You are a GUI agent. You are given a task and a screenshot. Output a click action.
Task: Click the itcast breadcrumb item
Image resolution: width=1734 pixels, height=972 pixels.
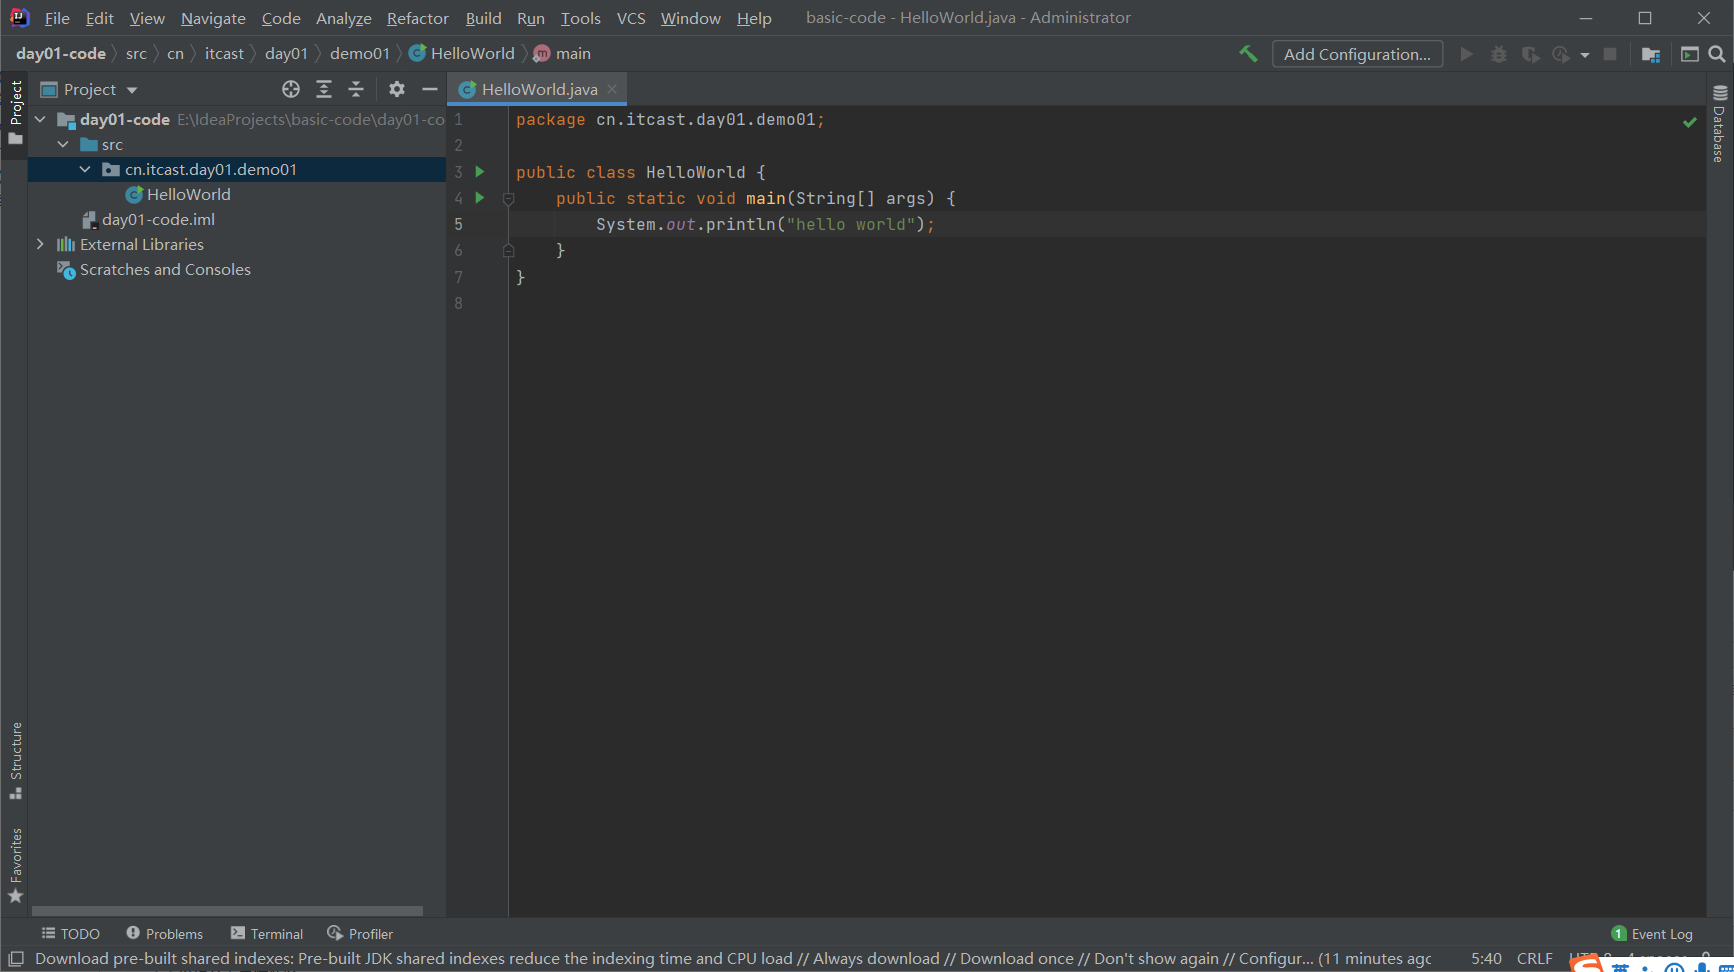click(224, 54)
